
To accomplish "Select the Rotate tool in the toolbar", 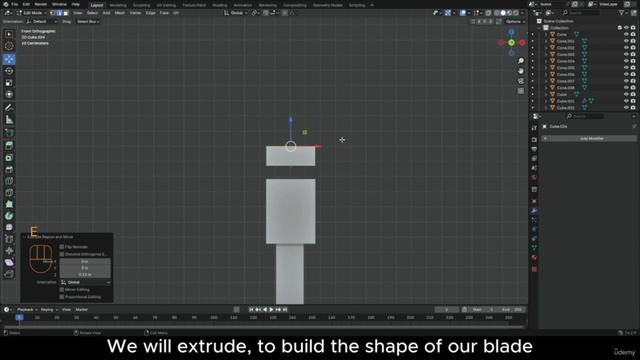I will [x=9, y=71].
